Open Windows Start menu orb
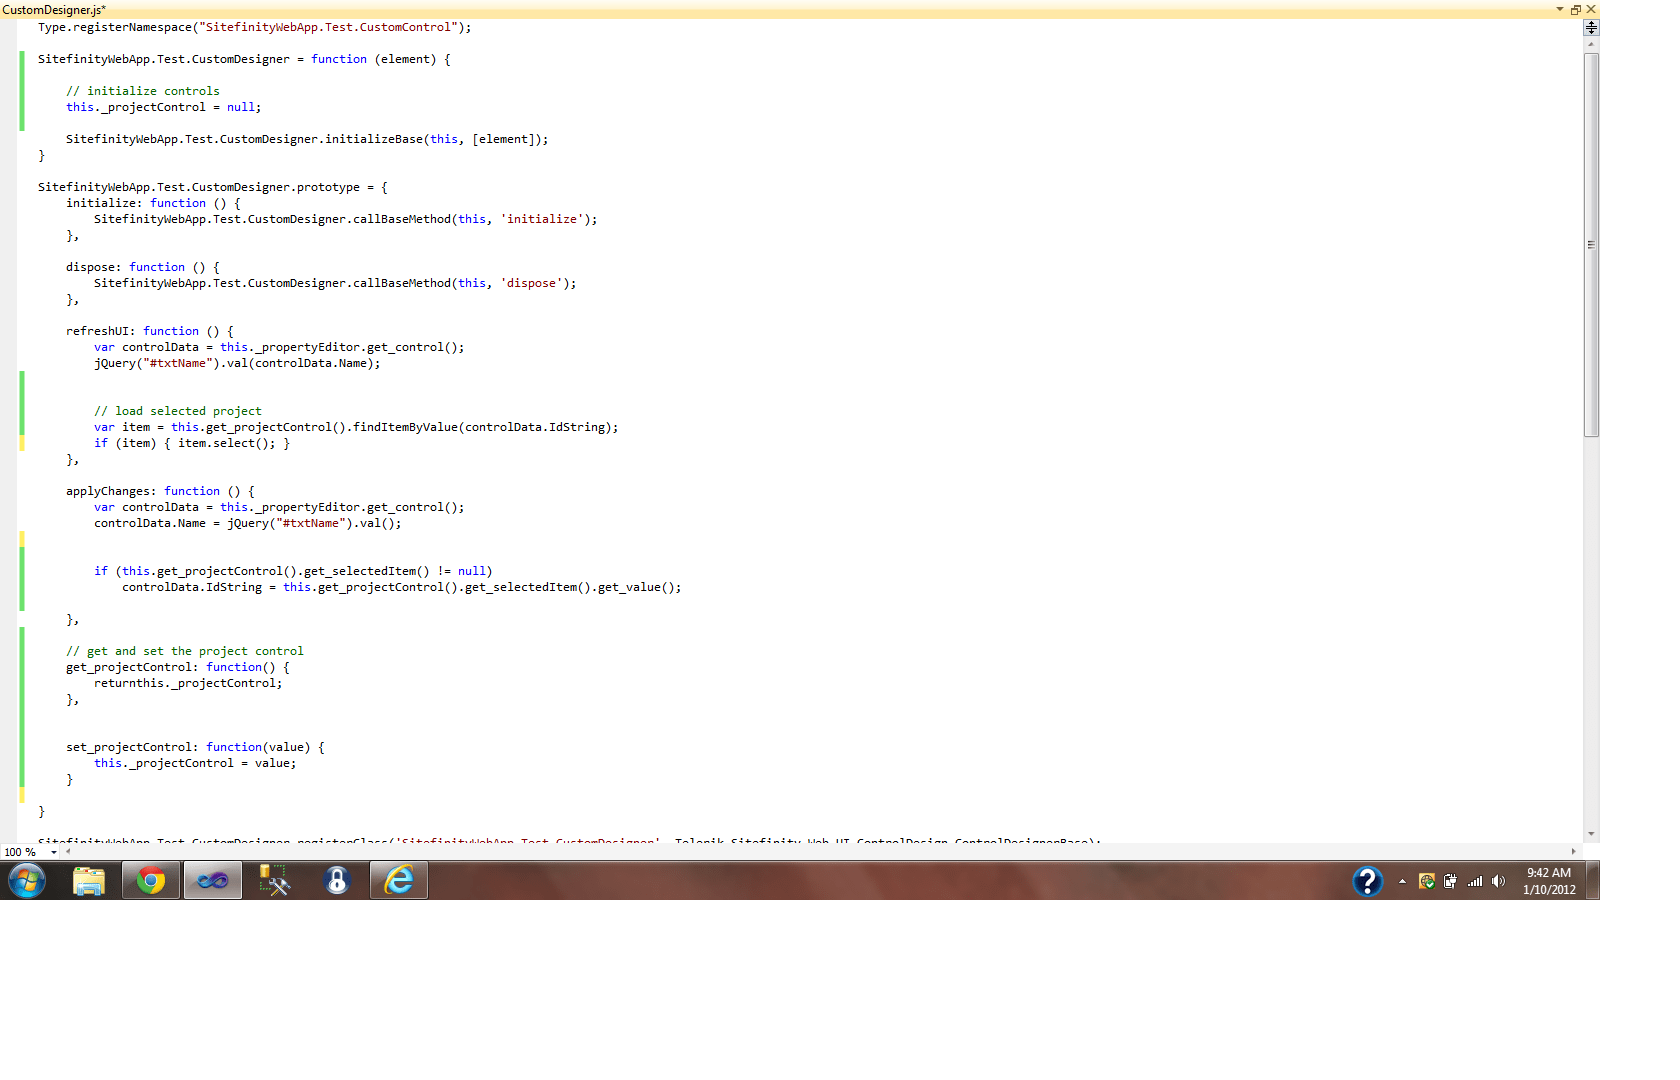 click(27, 881)
